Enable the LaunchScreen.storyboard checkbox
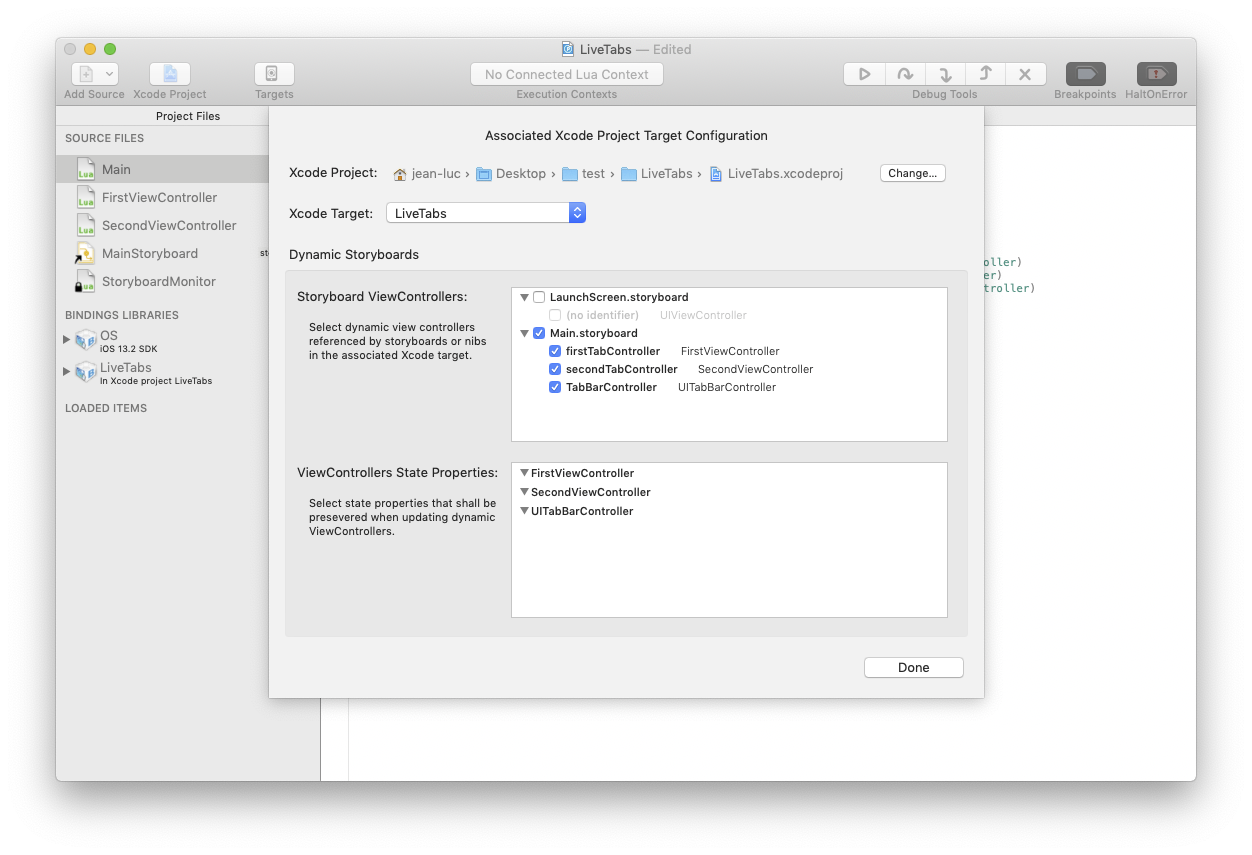Image resolution: width=1252 pixels, height=855 pixels. click(x=539, y=297)
